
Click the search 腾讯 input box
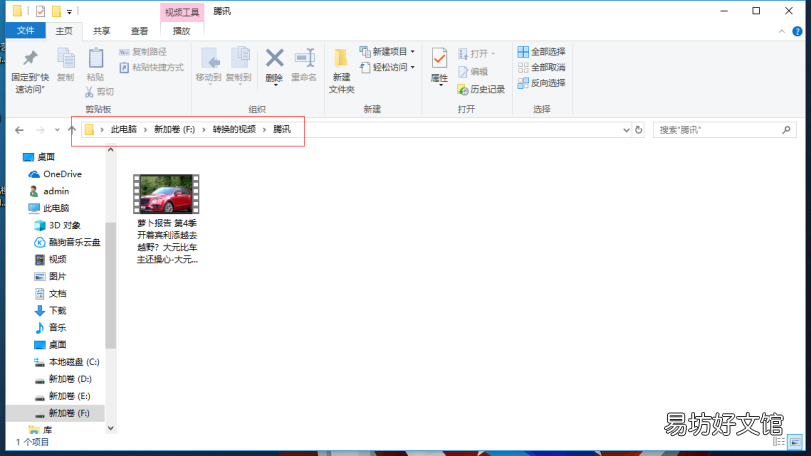725,130
